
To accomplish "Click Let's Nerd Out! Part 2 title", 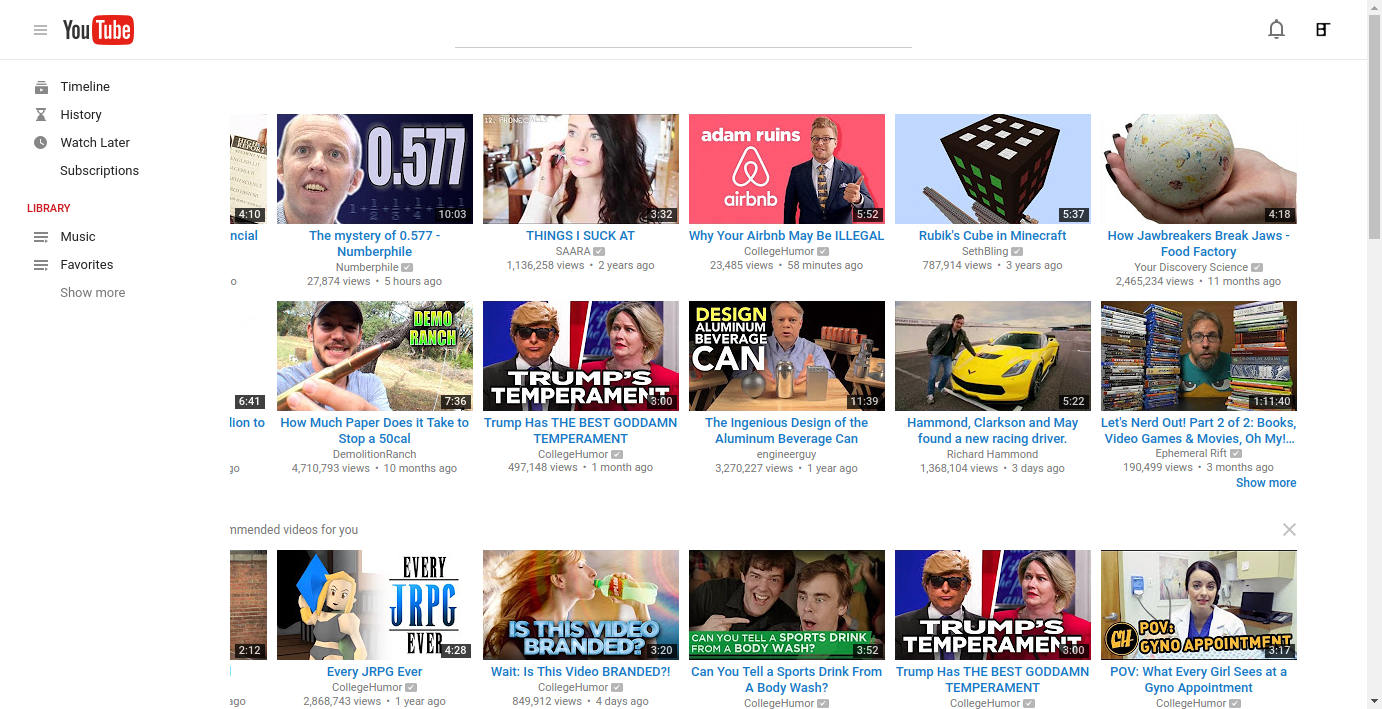I will (1199, 431).
